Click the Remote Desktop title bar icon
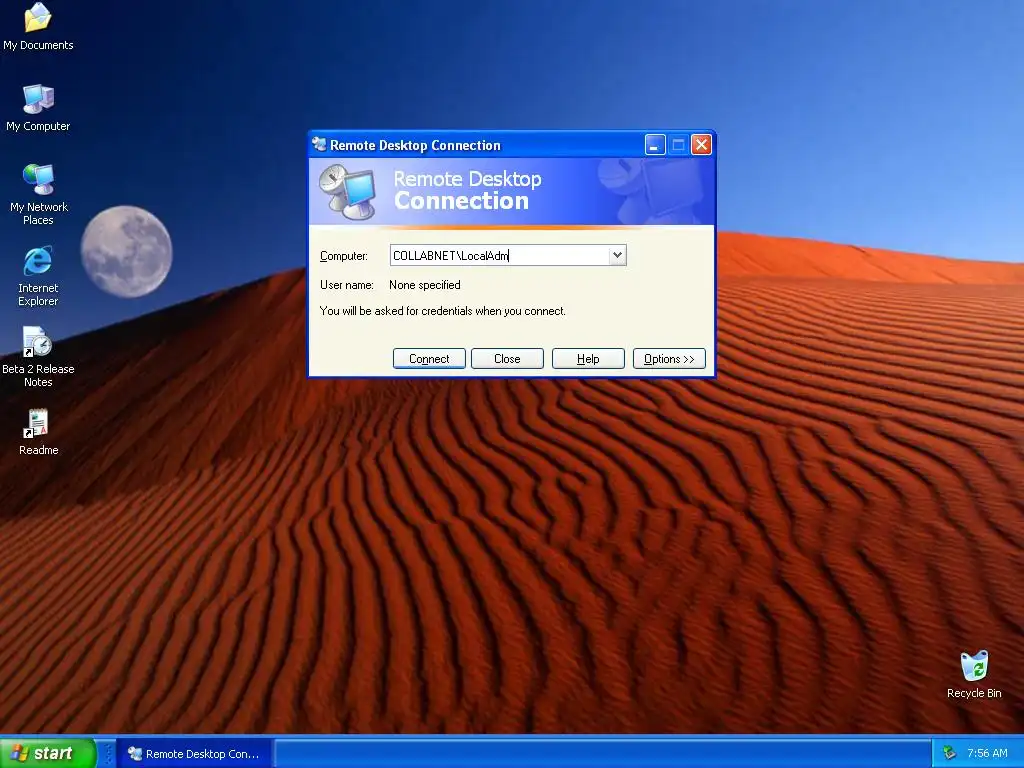This screenshot has width=1024, height=768. (319, 144)
